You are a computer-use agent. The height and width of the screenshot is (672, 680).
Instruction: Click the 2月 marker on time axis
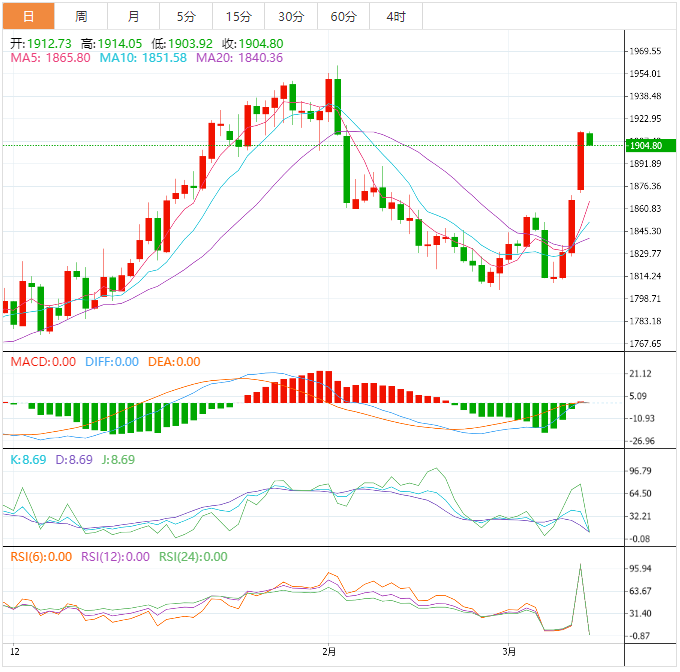click(x=330, y=652)
